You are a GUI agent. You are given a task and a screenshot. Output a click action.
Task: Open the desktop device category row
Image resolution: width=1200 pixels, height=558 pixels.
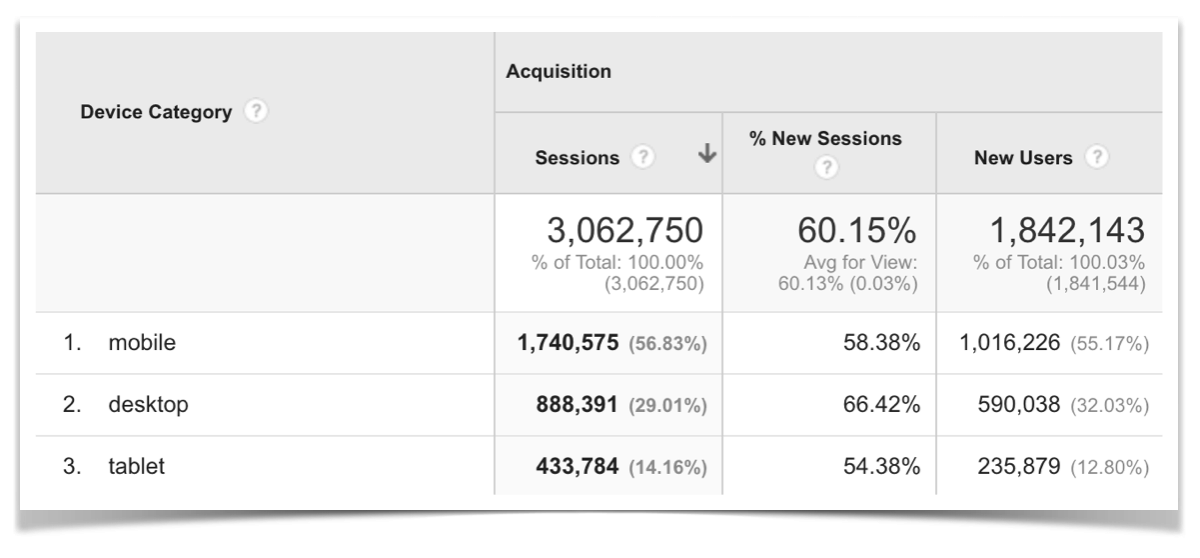point(148,404)
